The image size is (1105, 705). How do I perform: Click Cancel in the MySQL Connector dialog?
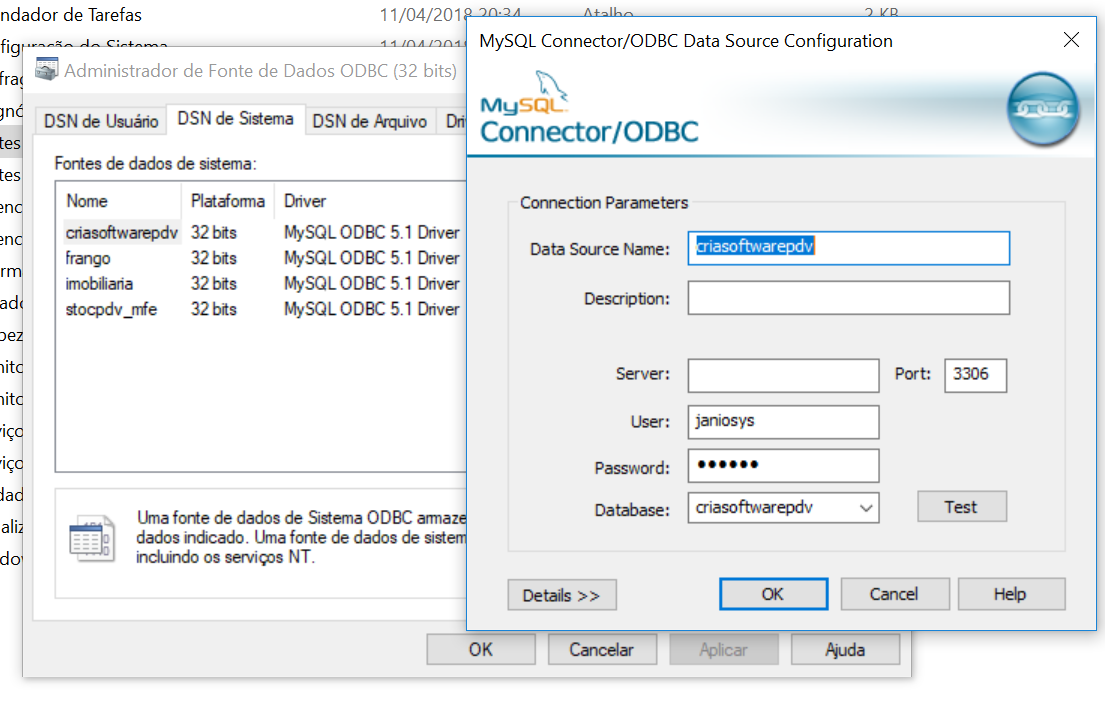pyautogui.click(x=894, y=594)
